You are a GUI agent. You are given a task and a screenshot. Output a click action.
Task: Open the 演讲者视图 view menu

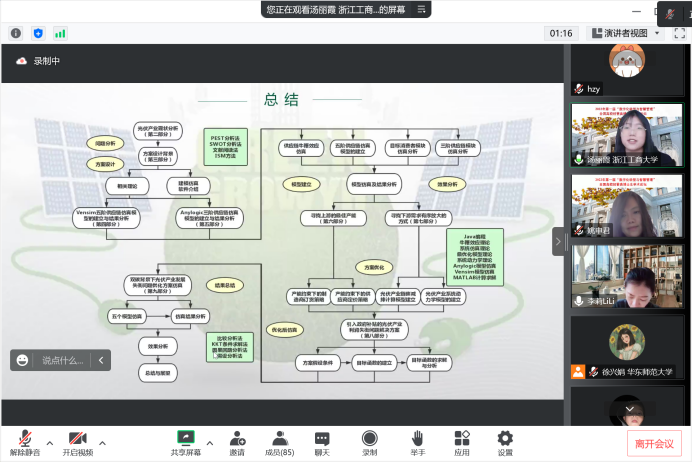625,33
